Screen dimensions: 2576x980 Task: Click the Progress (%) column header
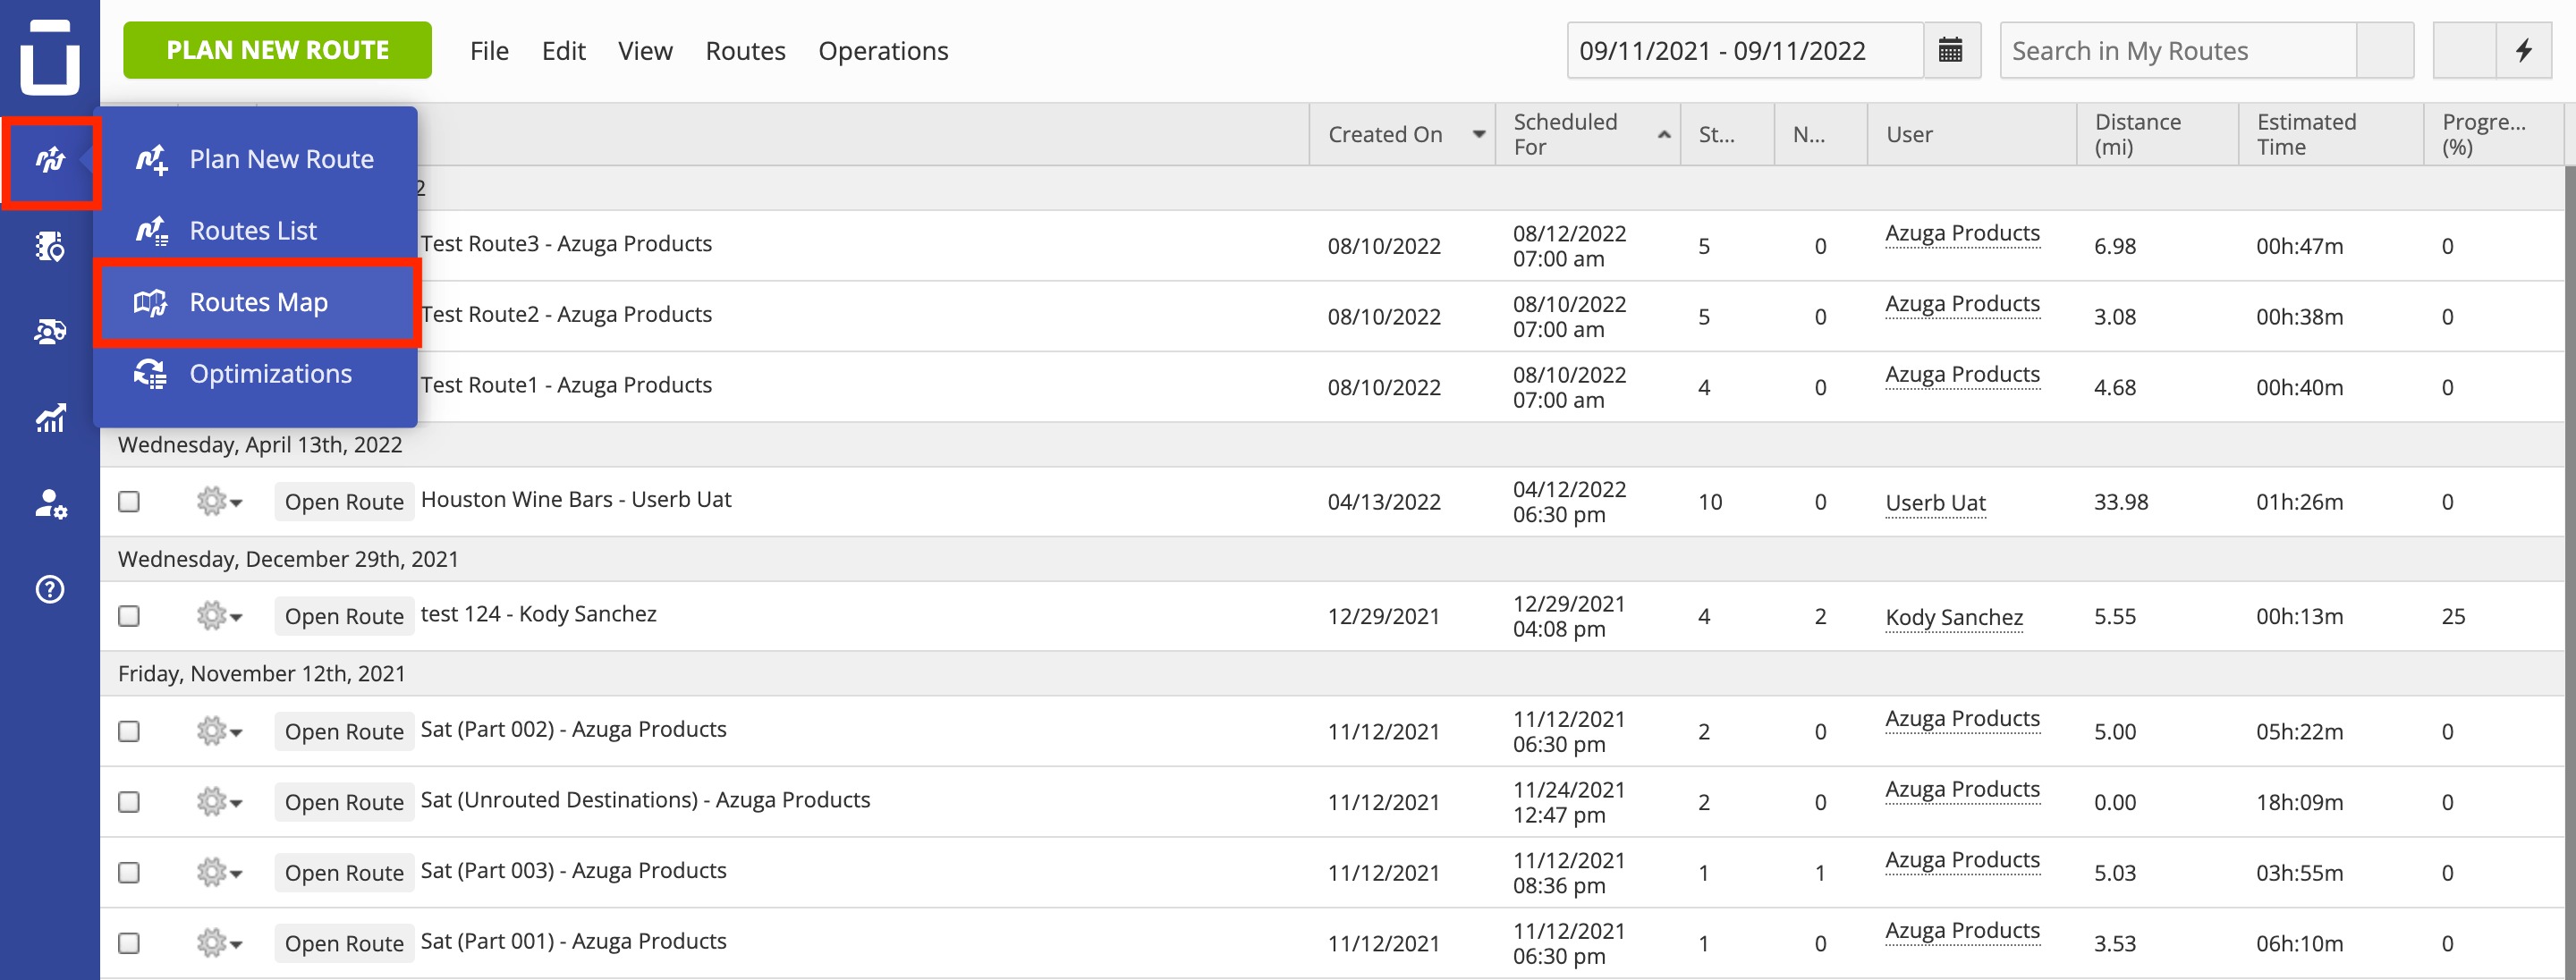(2493, 135)
